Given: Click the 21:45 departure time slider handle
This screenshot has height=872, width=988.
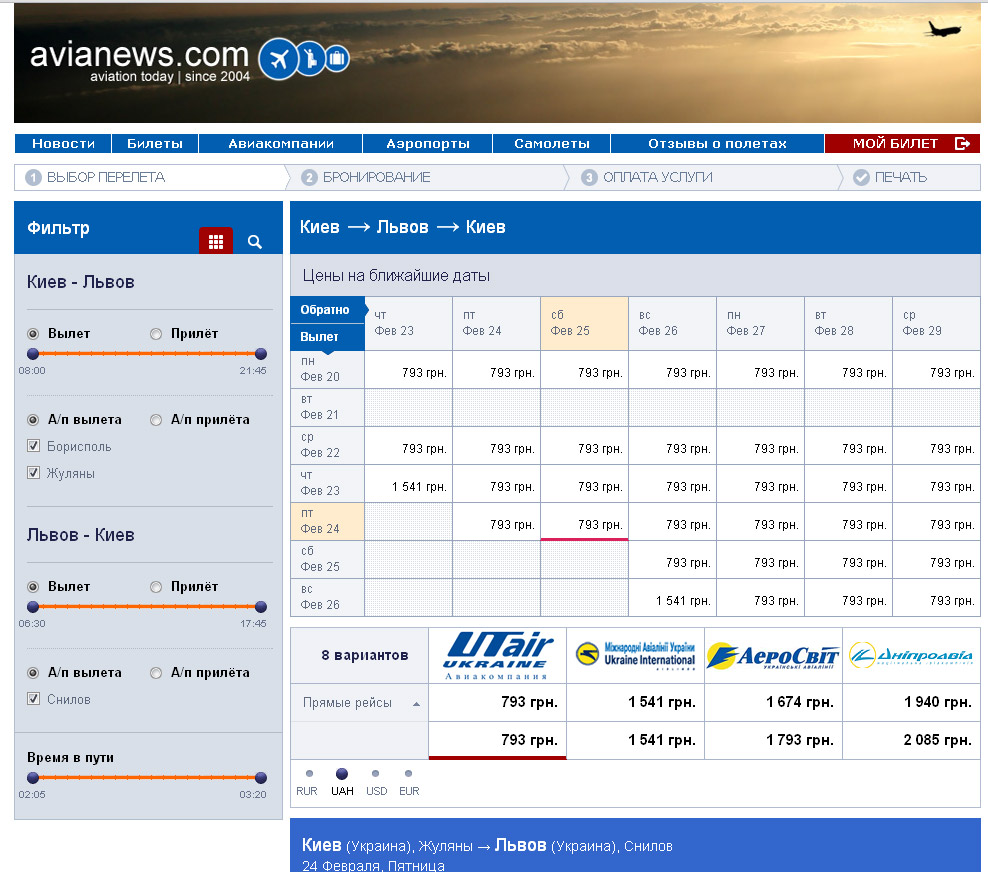Looking at the screenshot, I should click(x=261, y=353).
